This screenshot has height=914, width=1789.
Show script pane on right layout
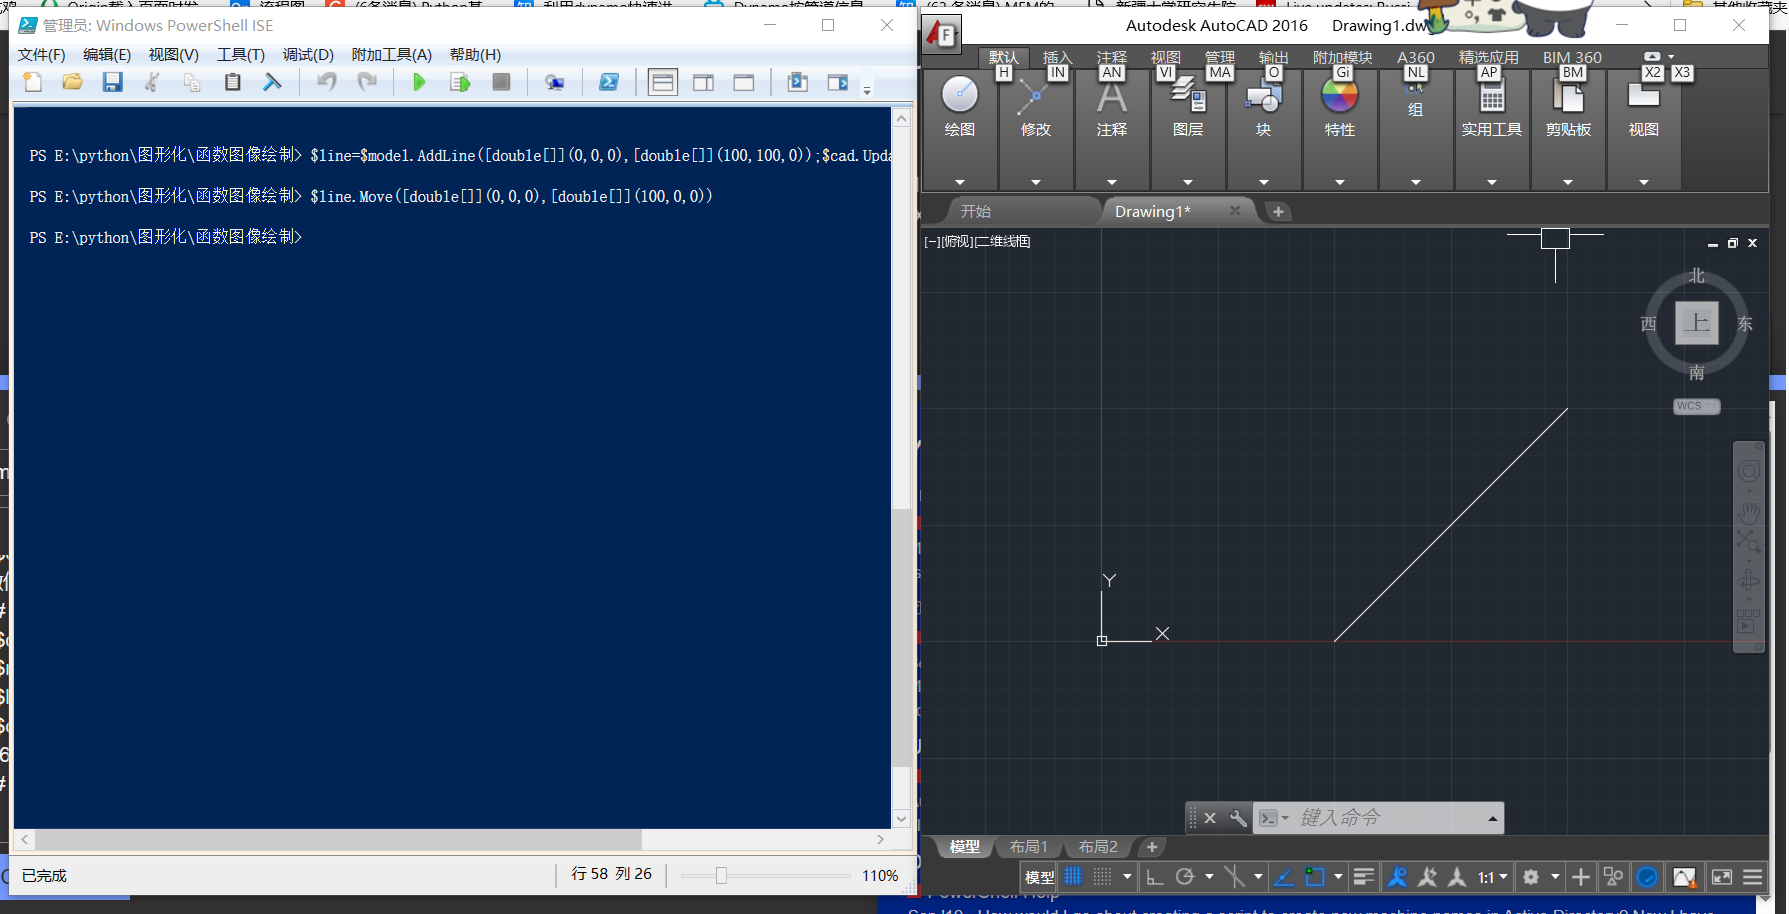coord(704,82)
